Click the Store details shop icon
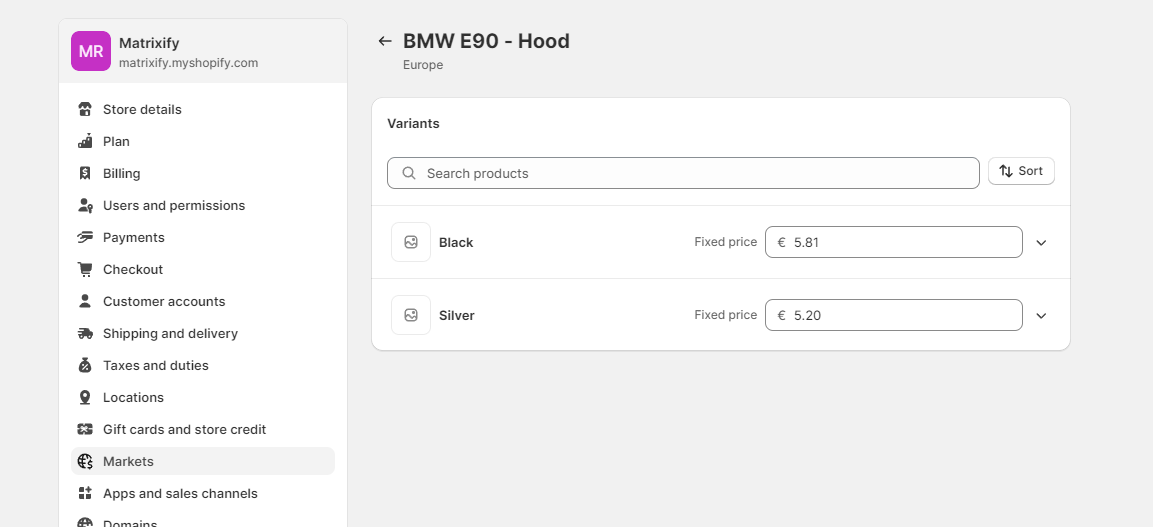This screenshot has width=1153, height=527. (85, 109)
